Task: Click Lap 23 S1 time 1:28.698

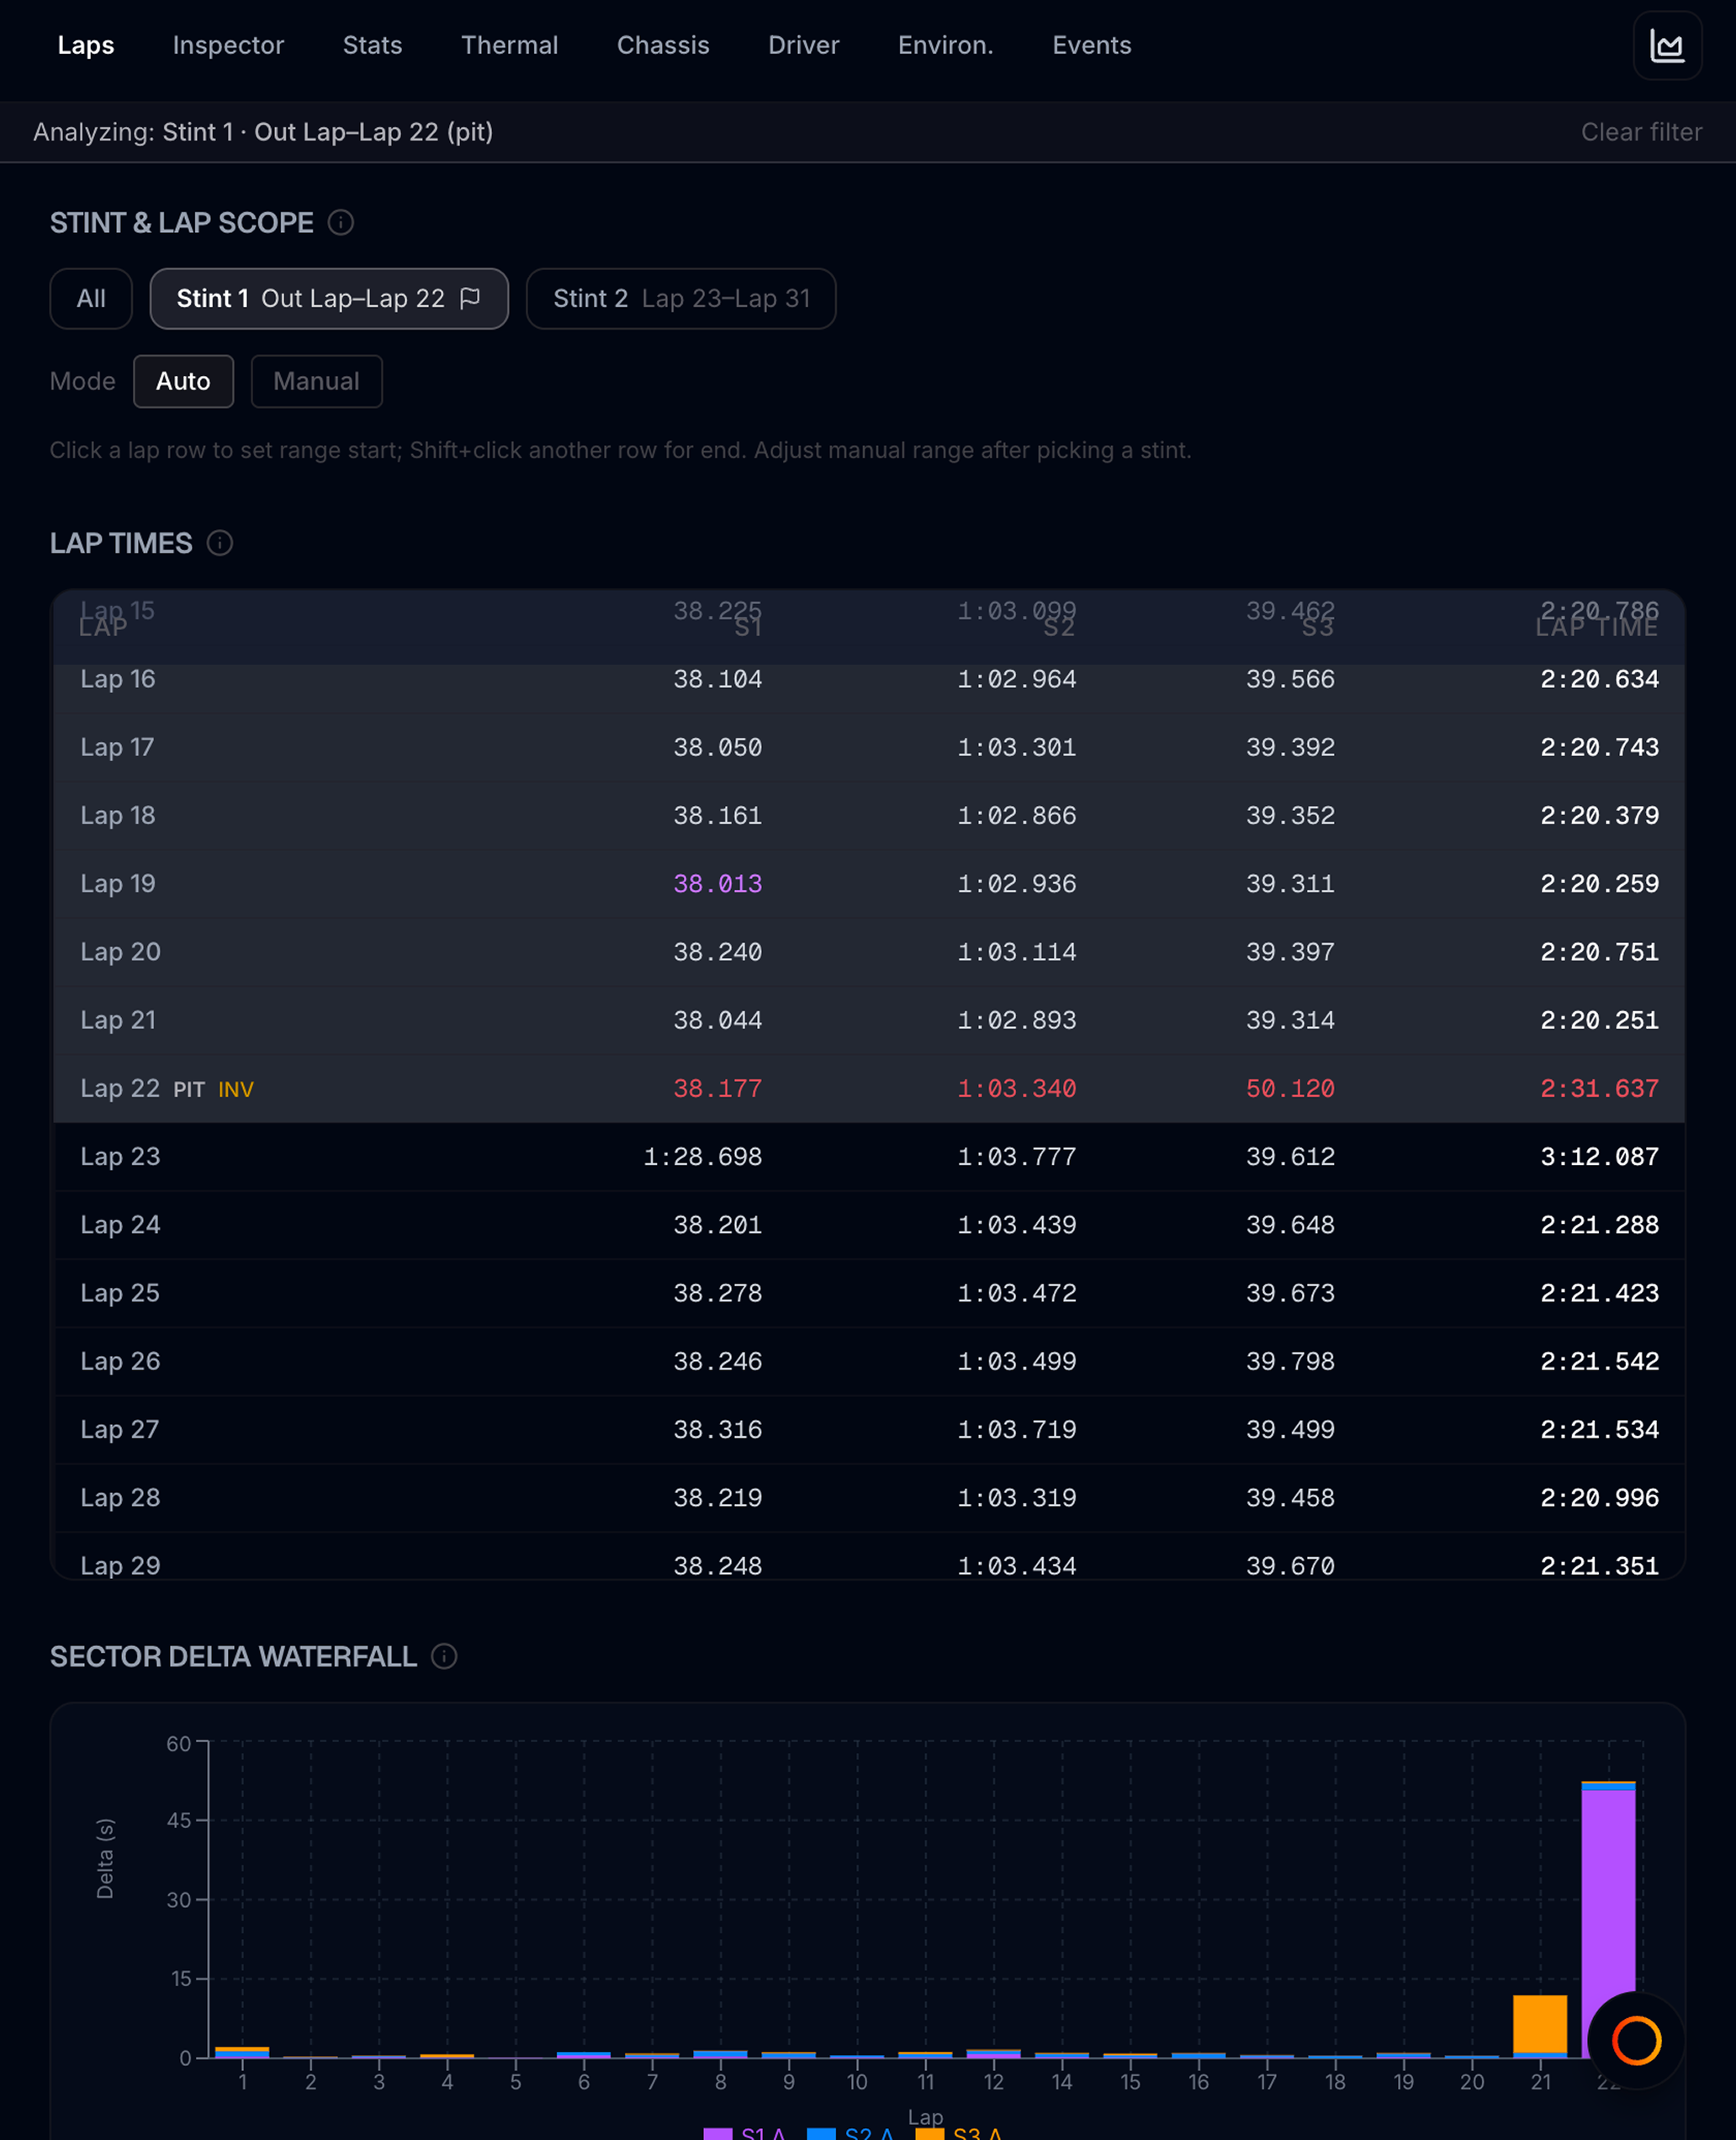Action: tap(702, 1157)
